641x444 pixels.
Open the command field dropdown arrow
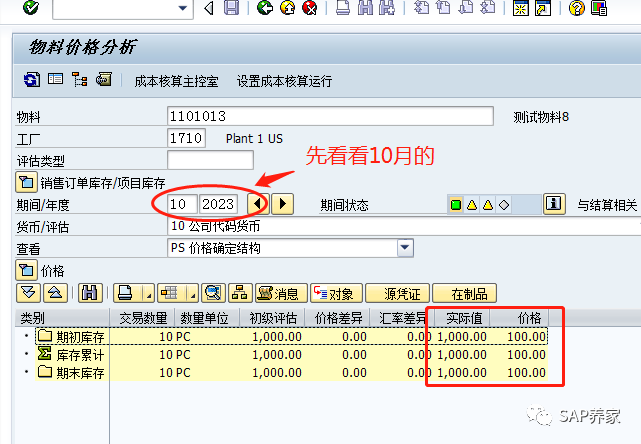point(183,8)
